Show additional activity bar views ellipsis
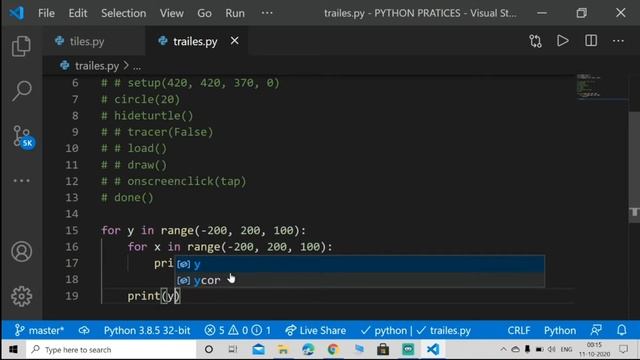 tap(21, 180)
